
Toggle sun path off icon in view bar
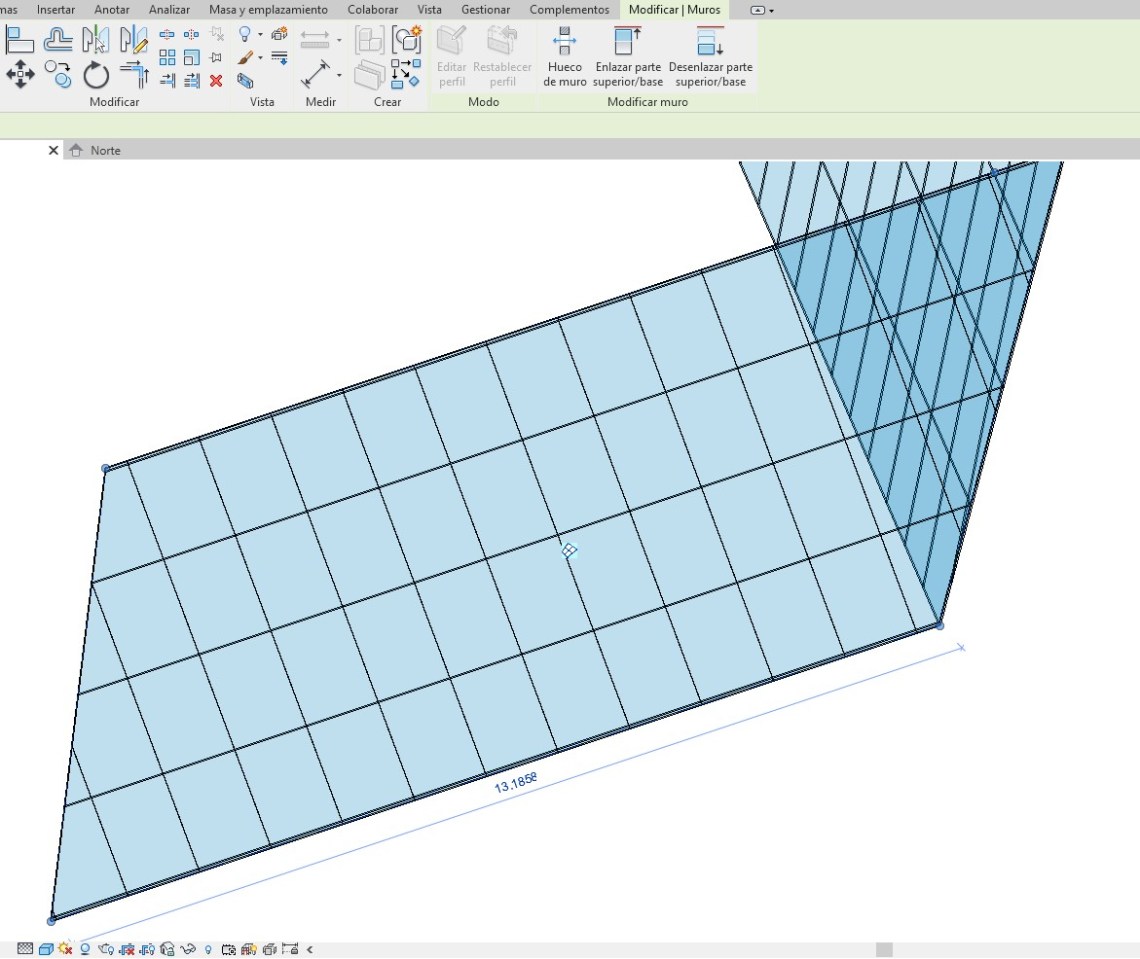tap(66, 949)
